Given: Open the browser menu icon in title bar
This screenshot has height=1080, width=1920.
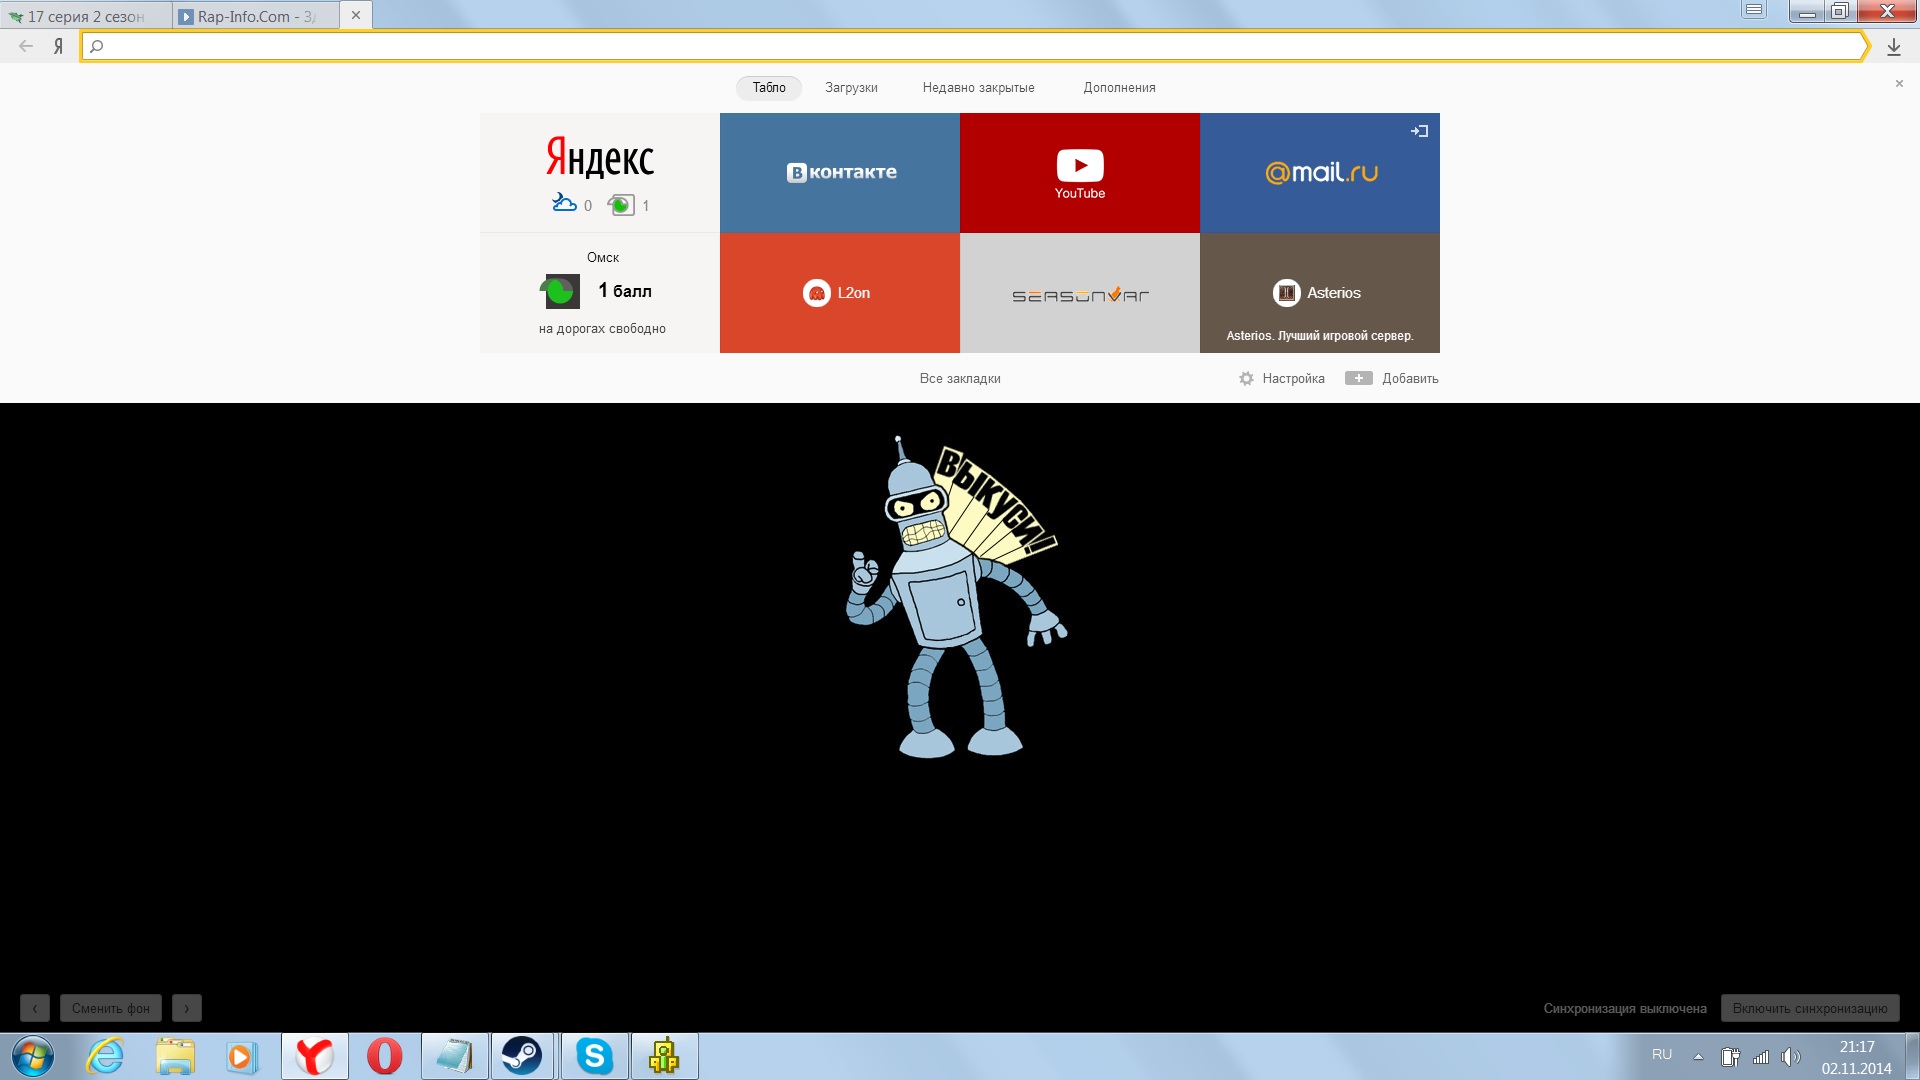Looking at the screenshot, I should [1754, 10].
